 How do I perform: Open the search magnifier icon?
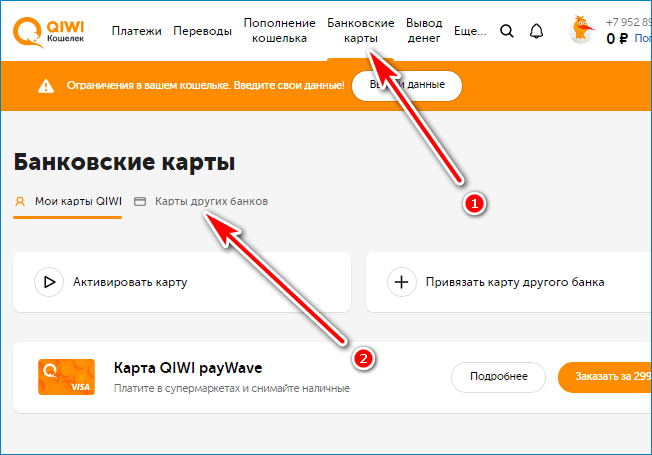tap(506, 31)
